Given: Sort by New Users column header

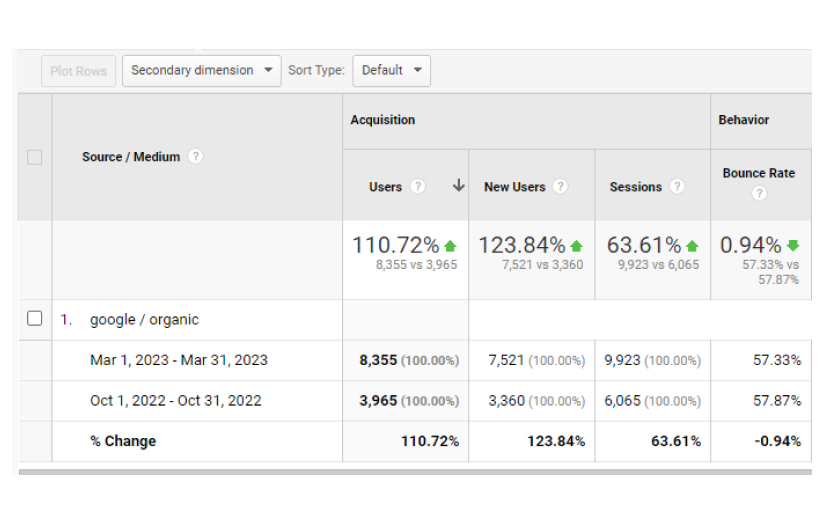Looking at the screenshot, I should point(515,187).
